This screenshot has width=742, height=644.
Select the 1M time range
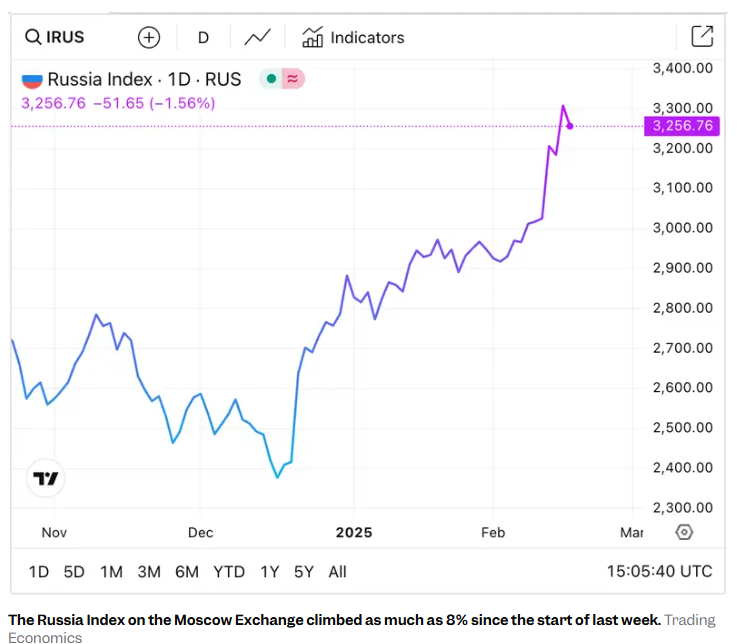coord(111,572)
